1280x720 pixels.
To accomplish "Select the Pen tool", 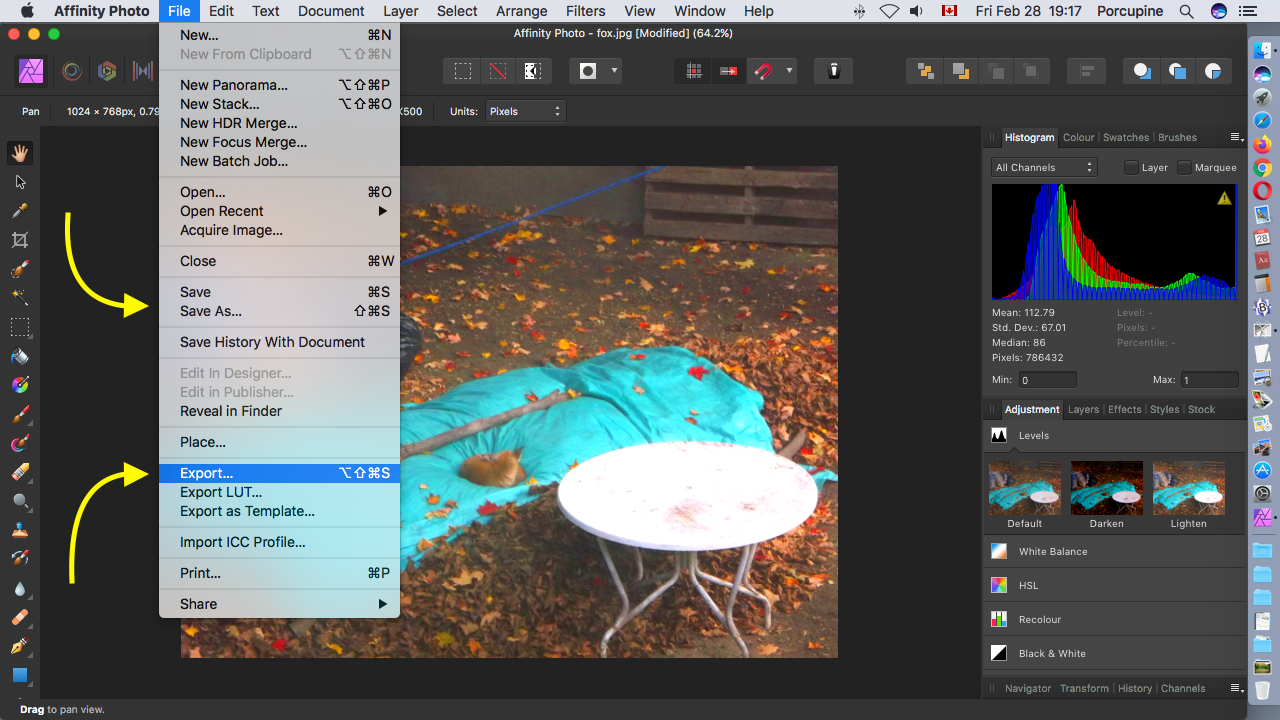I will [19, 647].
